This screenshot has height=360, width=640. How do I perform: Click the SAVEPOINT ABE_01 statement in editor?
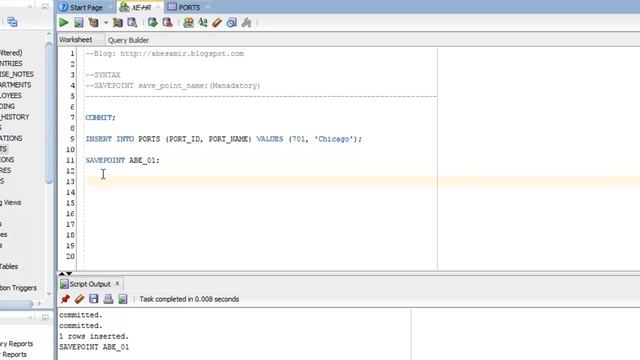[122, 160]
